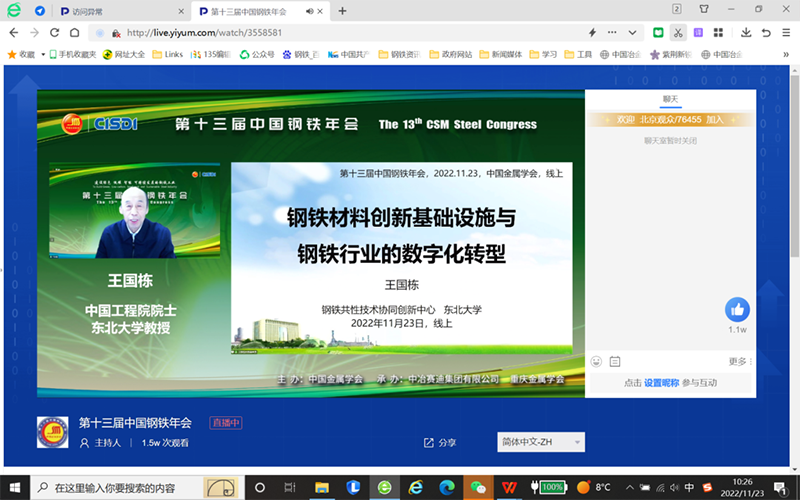
Task: Mute the audio on the active tab
Action: click(x=309, y=11)
